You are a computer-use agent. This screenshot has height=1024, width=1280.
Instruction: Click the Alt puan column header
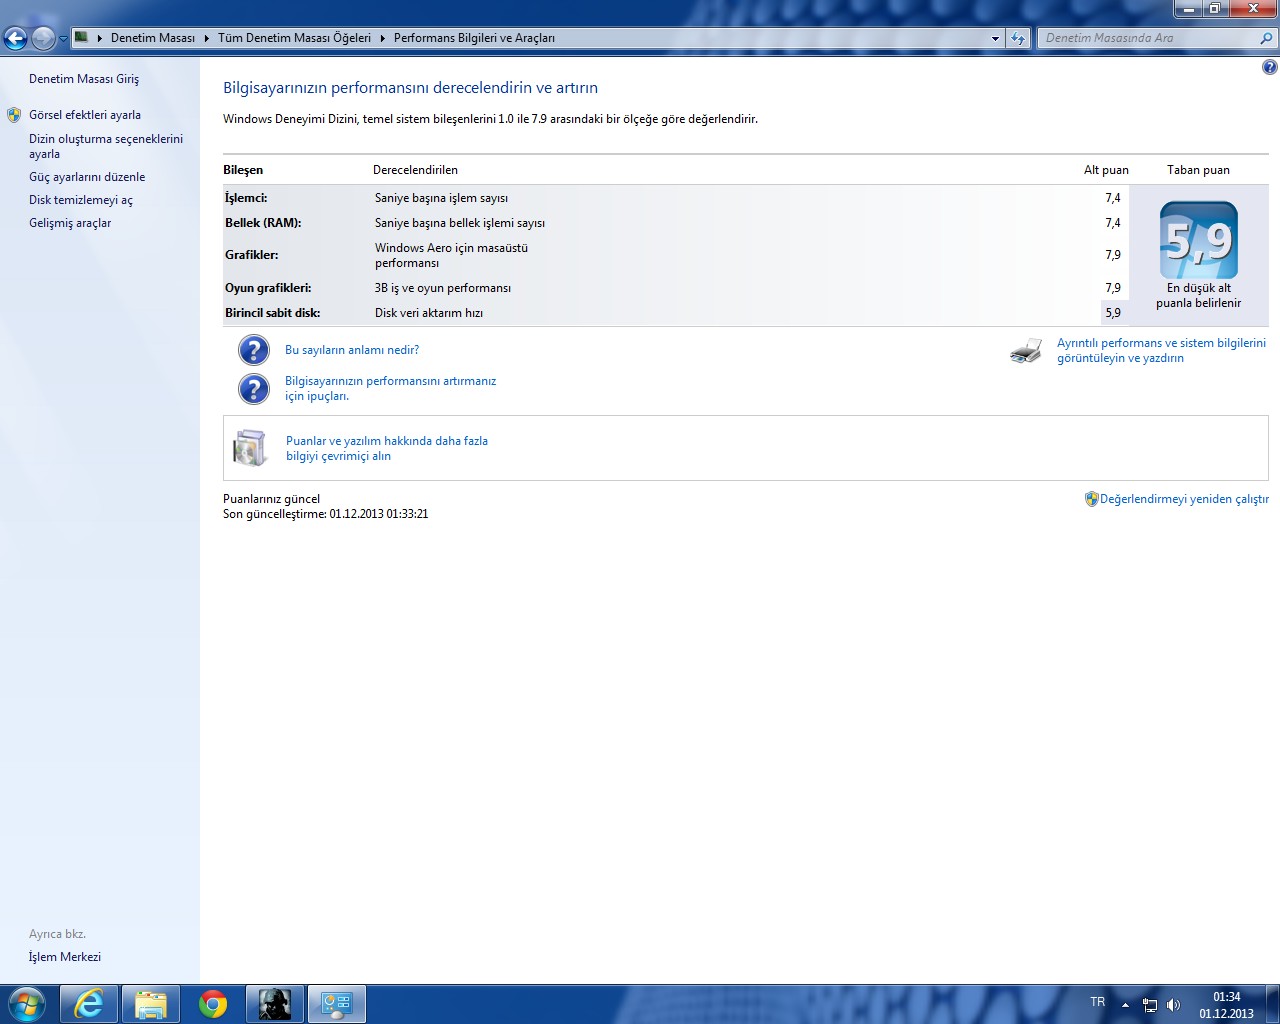click(1106, 170)
